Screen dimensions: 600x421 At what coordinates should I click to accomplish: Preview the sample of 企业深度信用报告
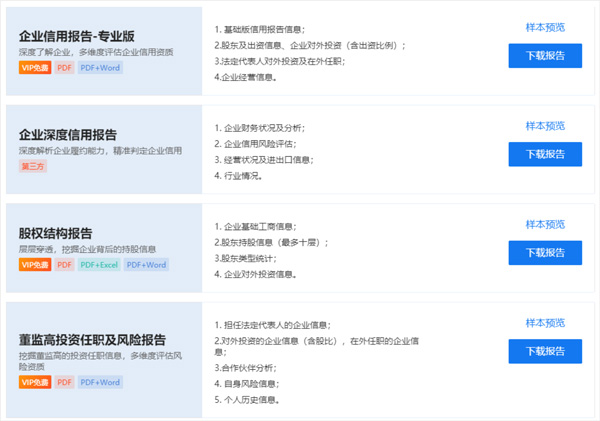point(545,126)
